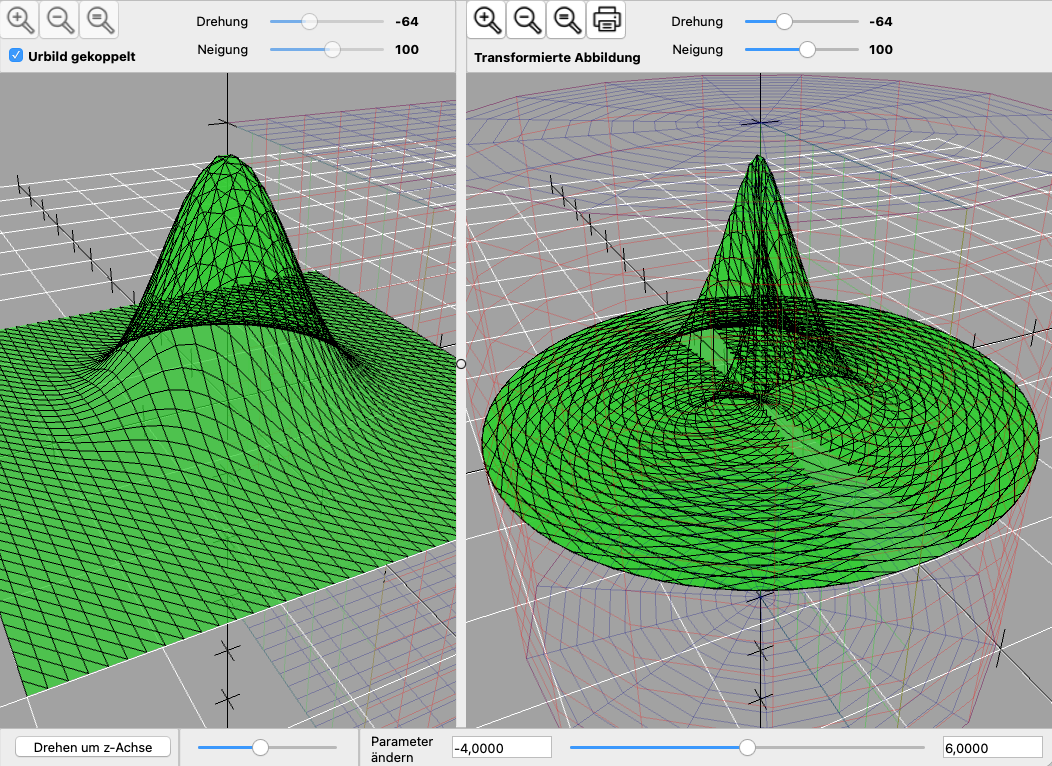The height and width of the screenshot is (766, 1052).
Task: Click the z-axis rotation slider at bottom
Action: (x=261, y=747)
